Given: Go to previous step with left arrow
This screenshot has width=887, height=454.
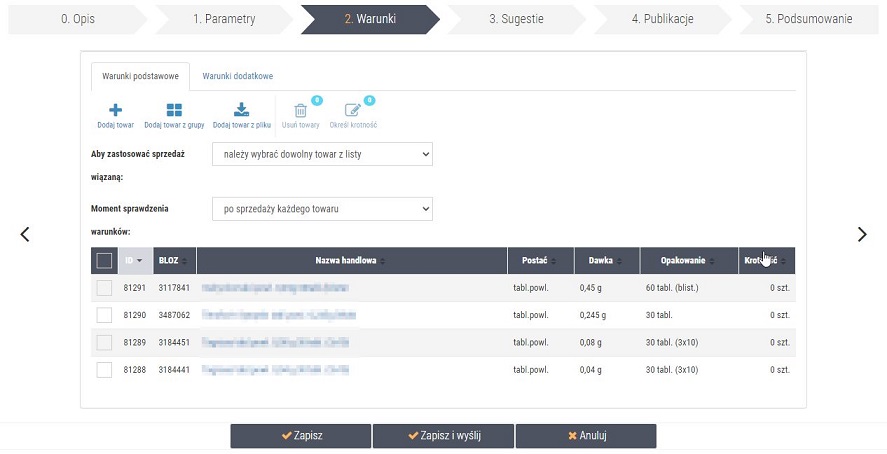Looking at the screenshot, I should [25, 234].
